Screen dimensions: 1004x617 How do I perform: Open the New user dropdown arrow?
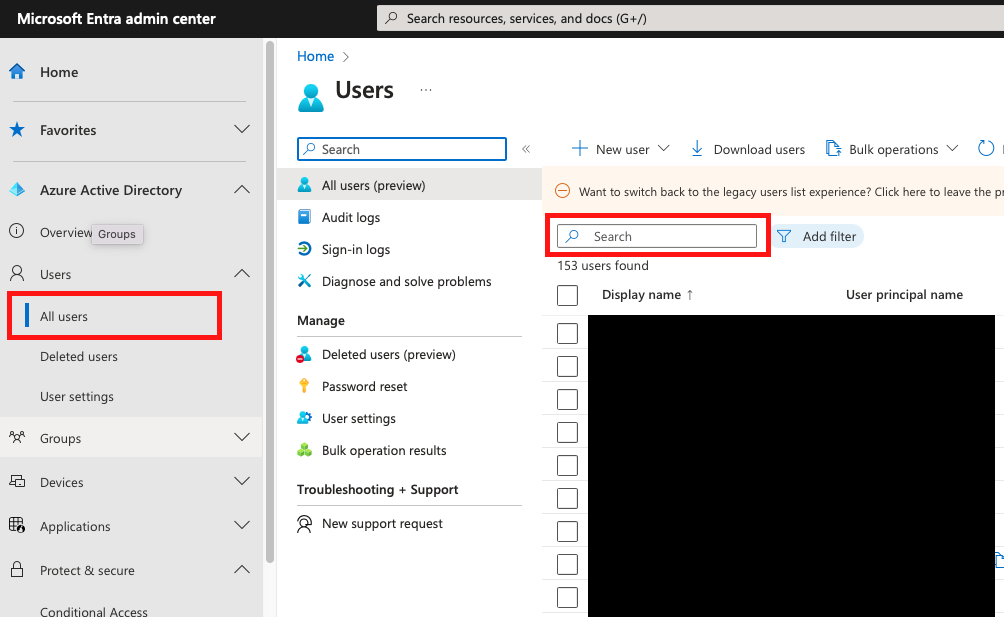pyautogui.click(x=663, y=148)
